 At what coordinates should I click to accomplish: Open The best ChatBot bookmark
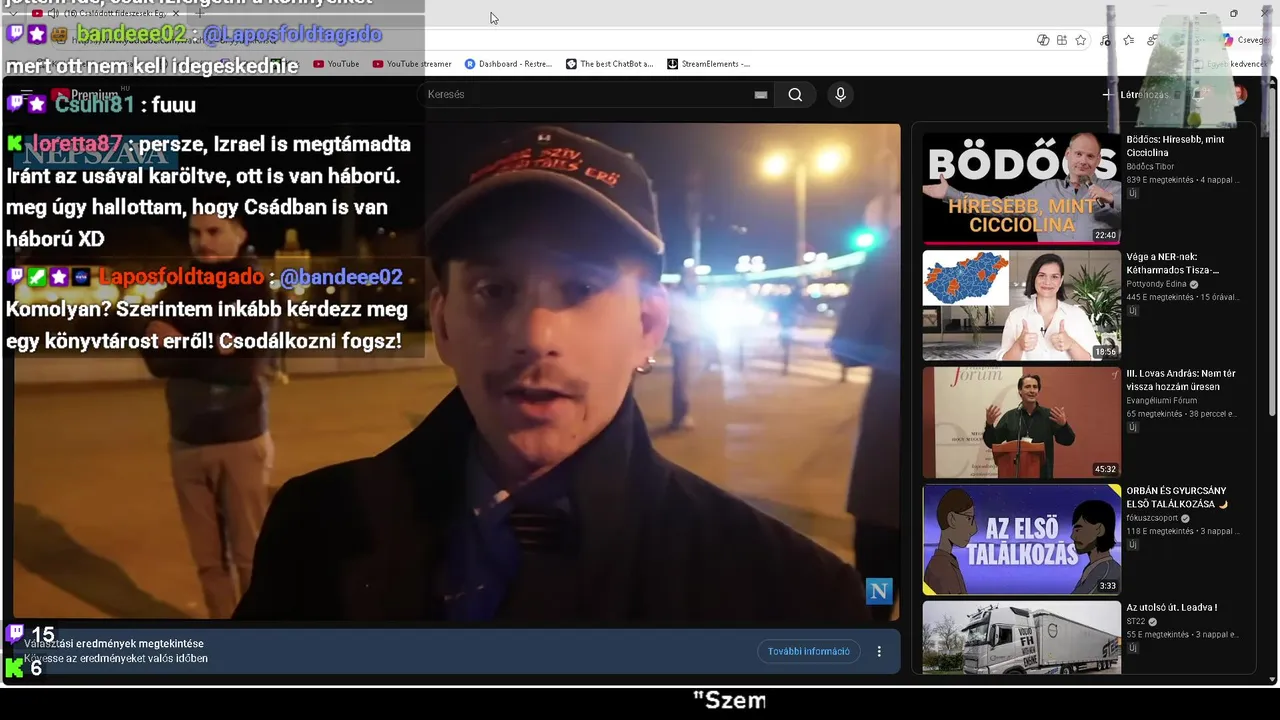(609, 64)
